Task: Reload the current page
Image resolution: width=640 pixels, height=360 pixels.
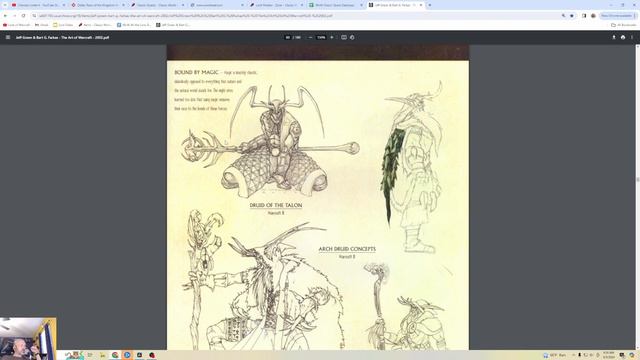Action: click(x=23, y=16)
